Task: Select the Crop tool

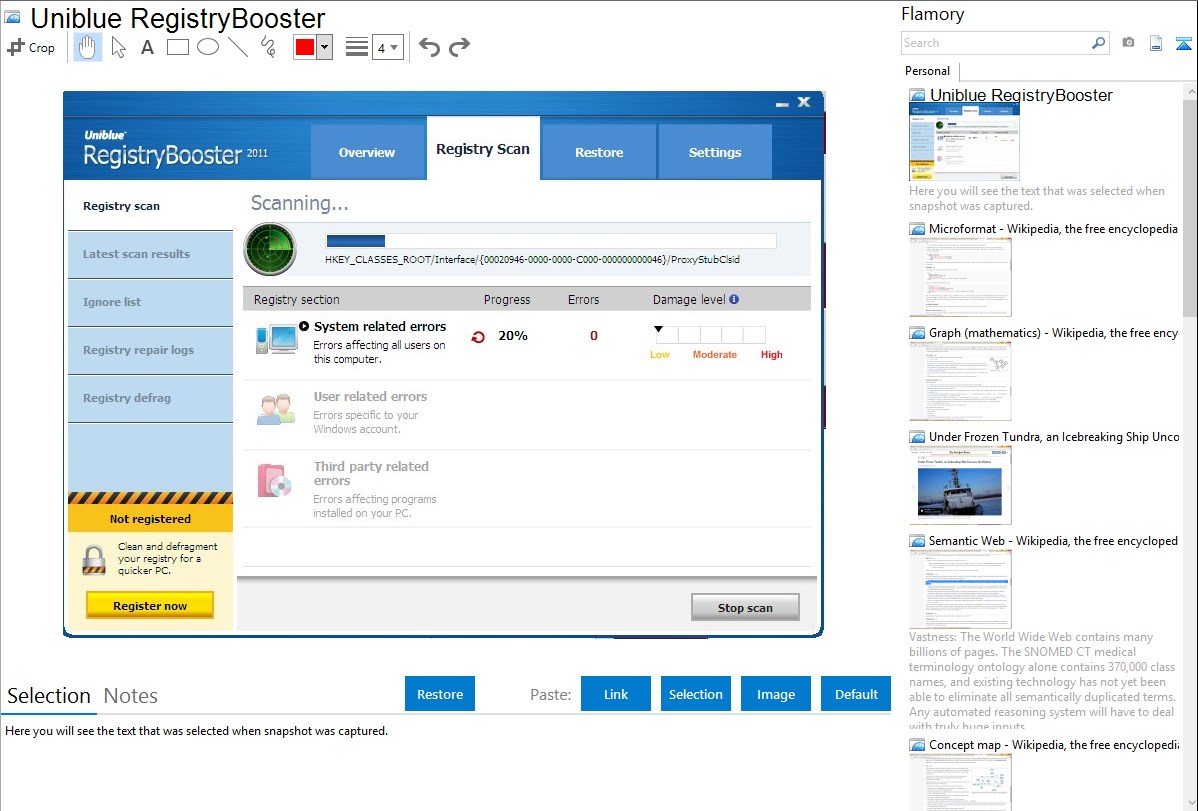Action: click(31, 47)
